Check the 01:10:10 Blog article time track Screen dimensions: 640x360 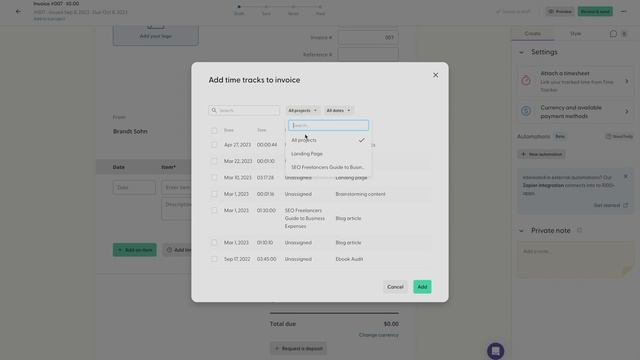pyautogui.click(x=214, y=242)
